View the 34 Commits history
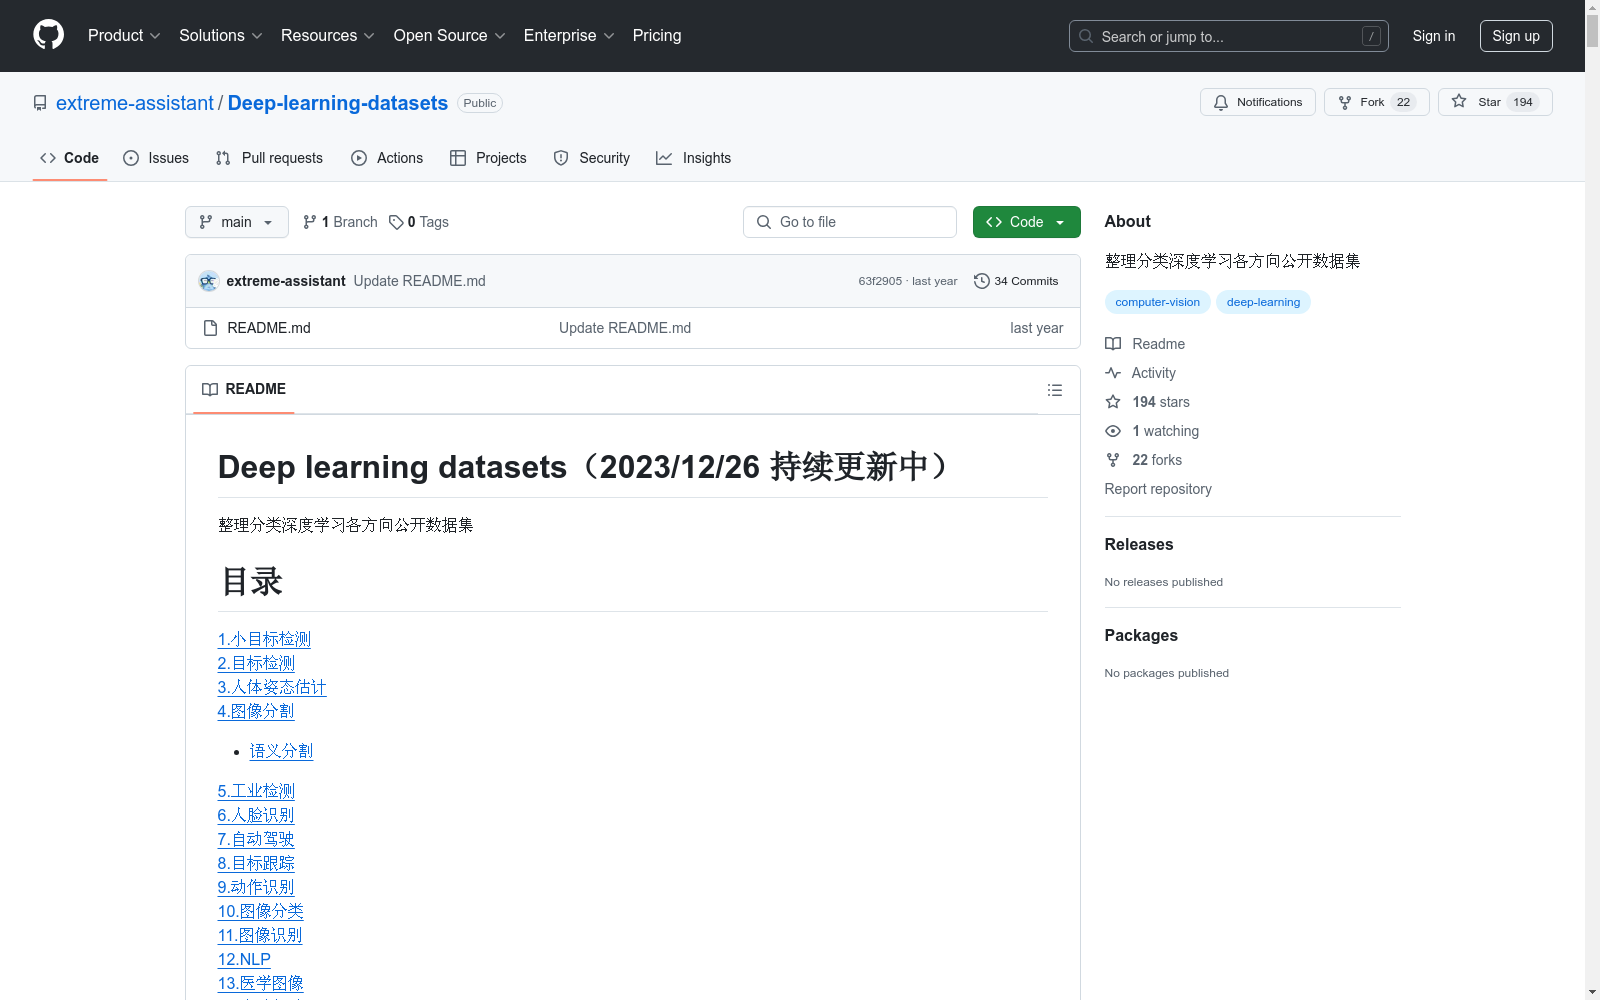This screenshot has height=1000, width=1600. point(1016,281)
